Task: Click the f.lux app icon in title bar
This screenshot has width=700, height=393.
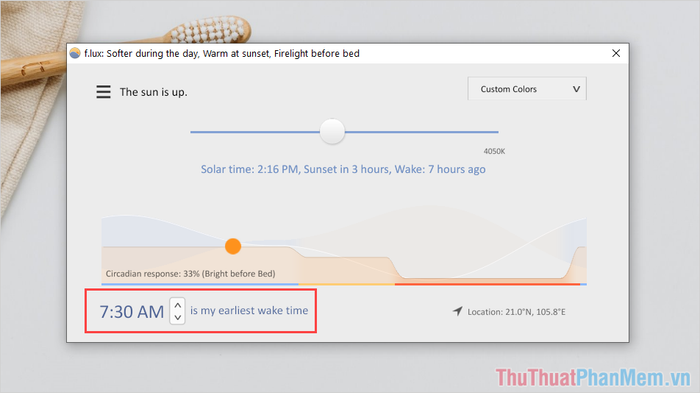Action: pyautogui.click(x=75, y=53)
